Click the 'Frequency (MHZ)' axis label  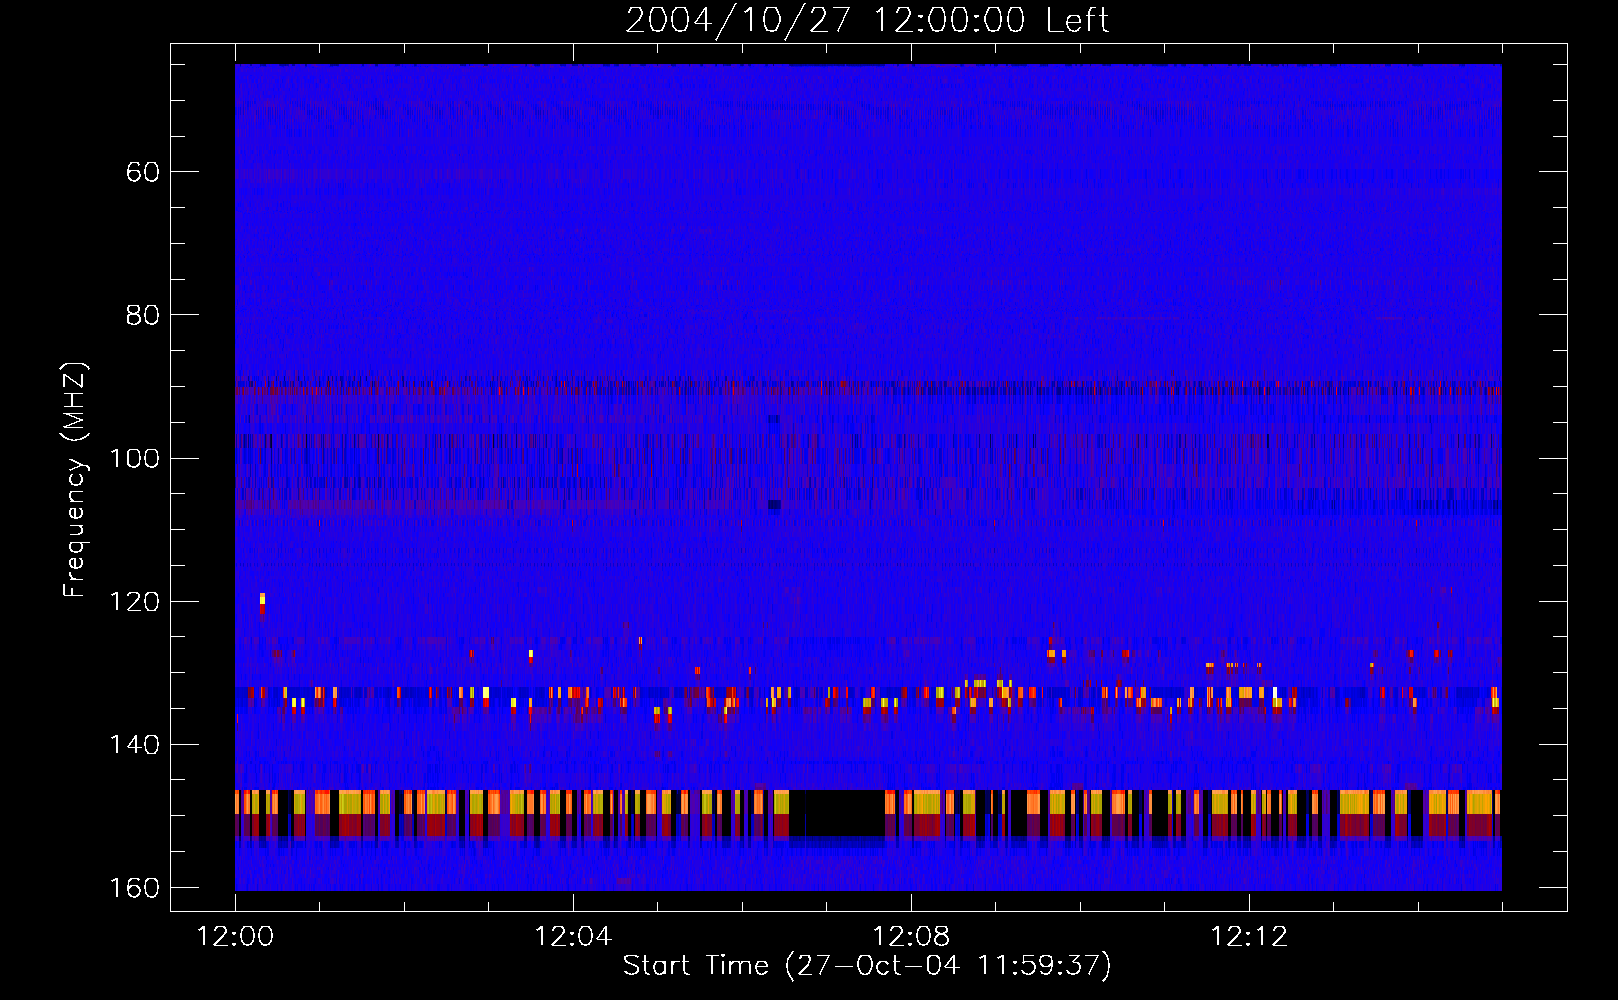pos(75,480)
